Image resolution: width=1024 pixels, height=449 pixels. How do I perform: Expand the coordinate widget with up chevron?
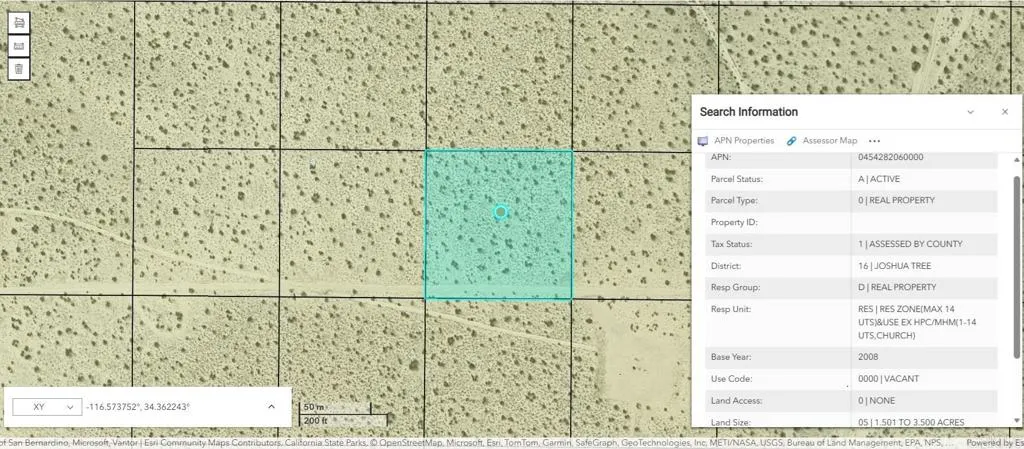click(271, 407)
